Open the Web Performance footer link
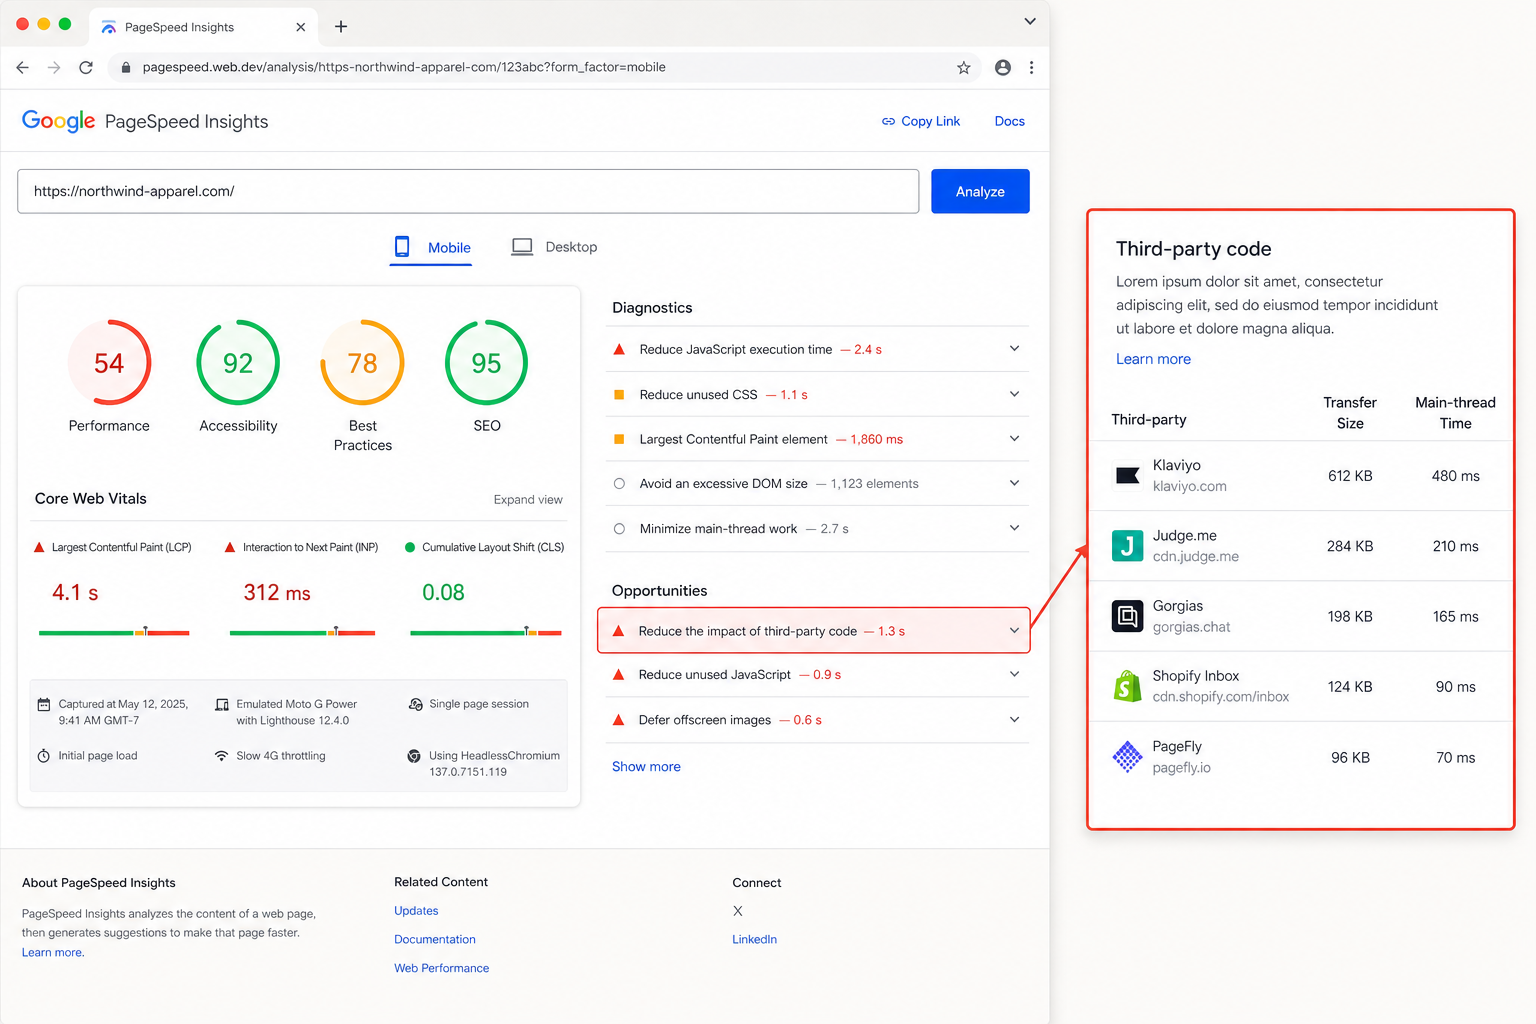Screen dimensions: 1536x1024 click(441, 968)
